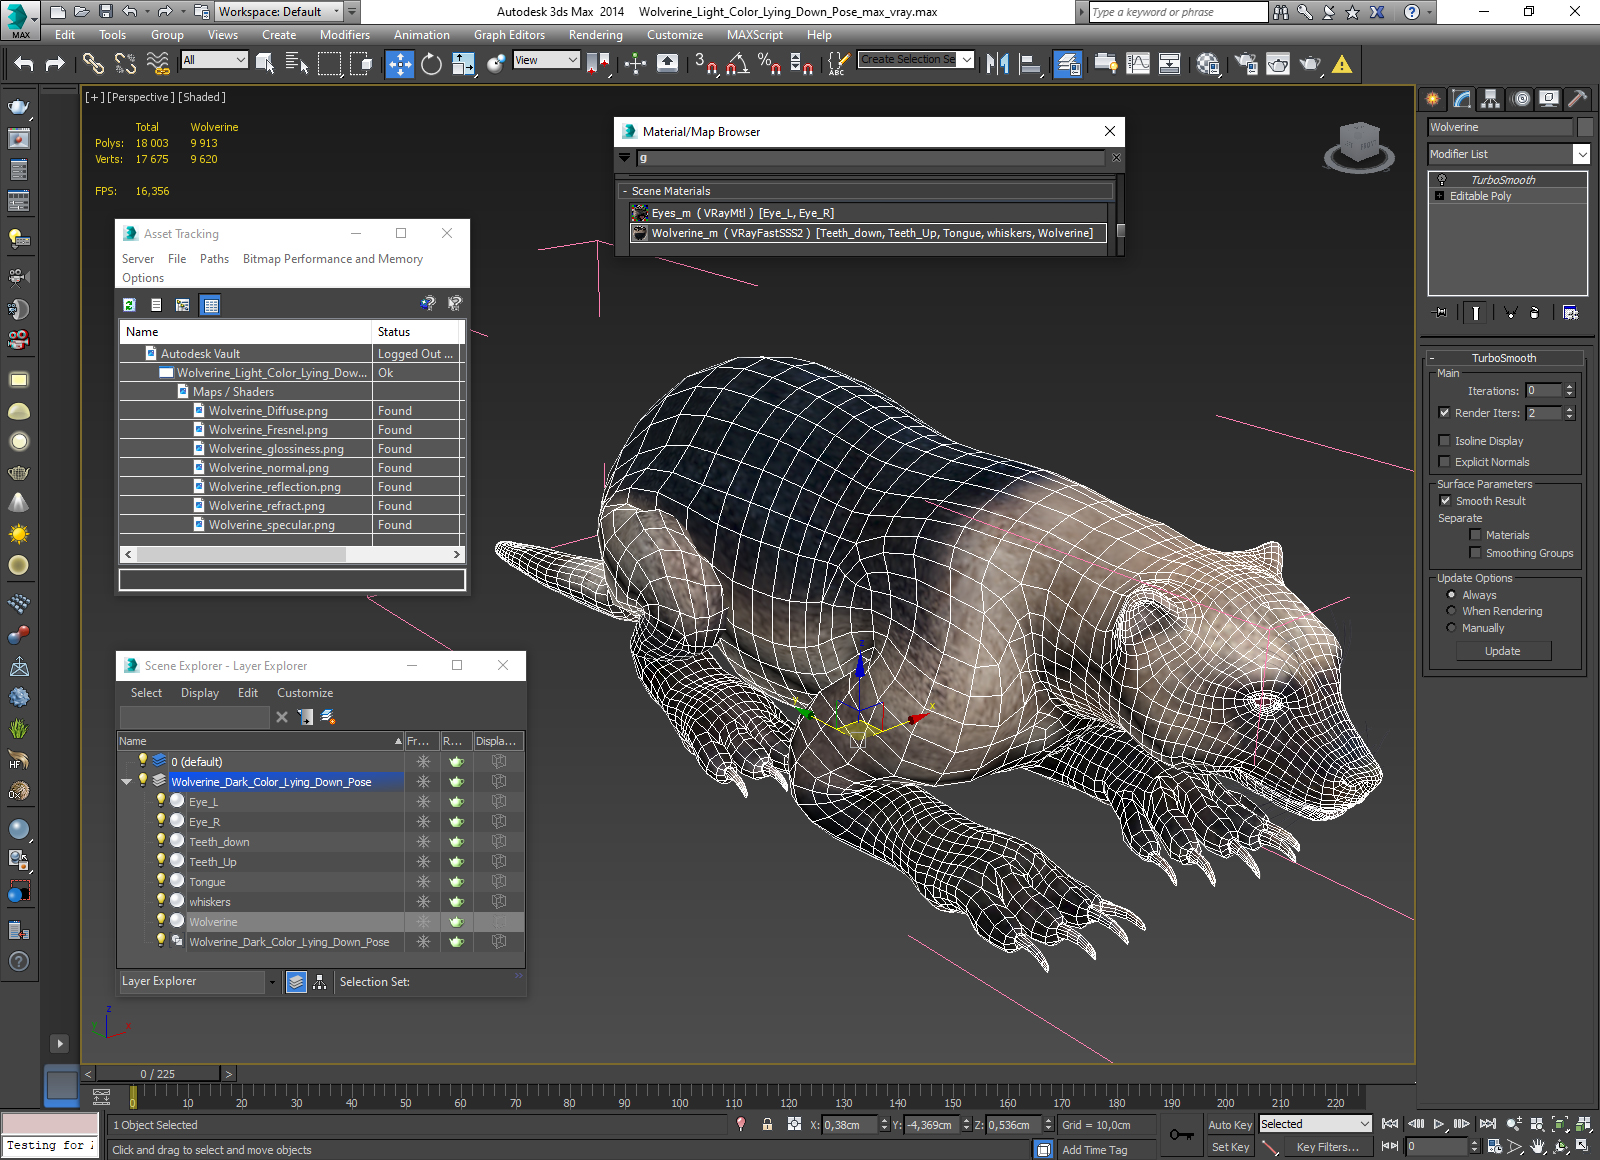This screenshot has height=1160, width=1600.
Task: Click the Redo arrow in main toolbar
Action: (55, 63)
